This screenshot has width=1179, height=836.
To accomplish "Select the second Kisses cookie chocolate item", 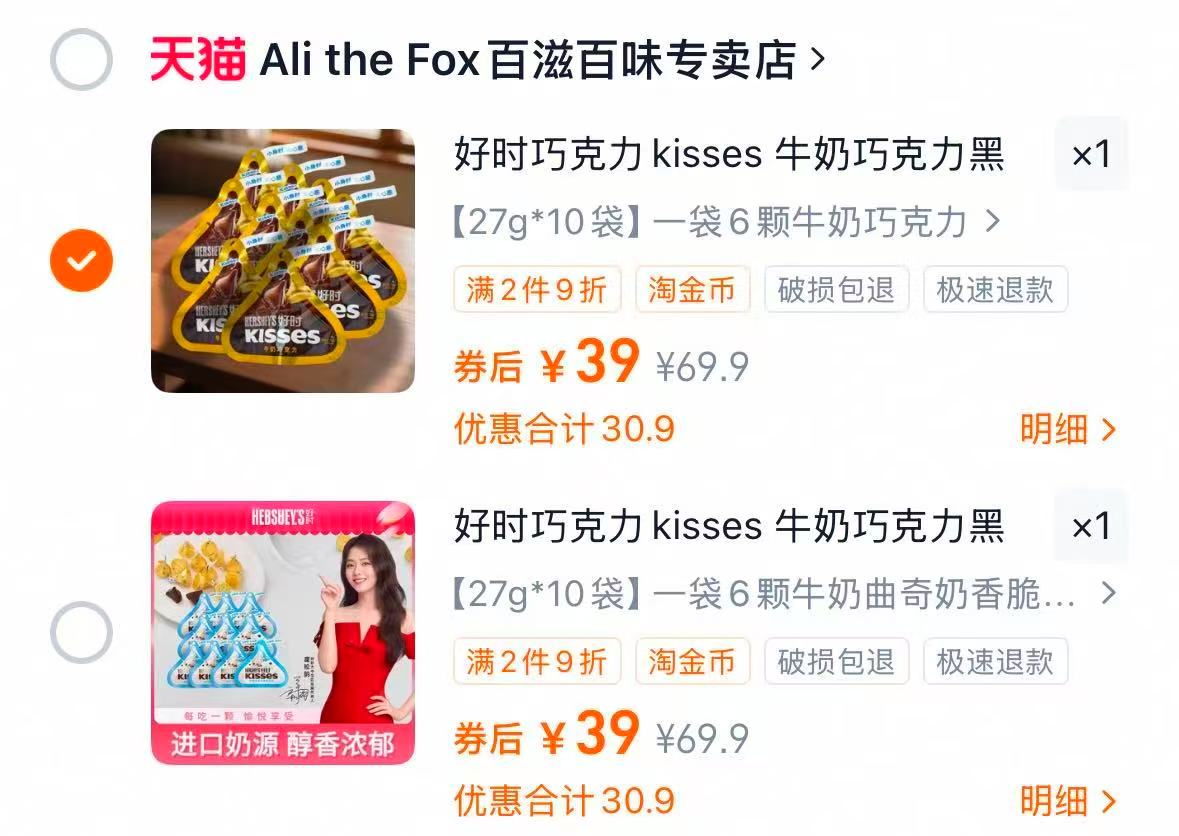I will 81,632.
